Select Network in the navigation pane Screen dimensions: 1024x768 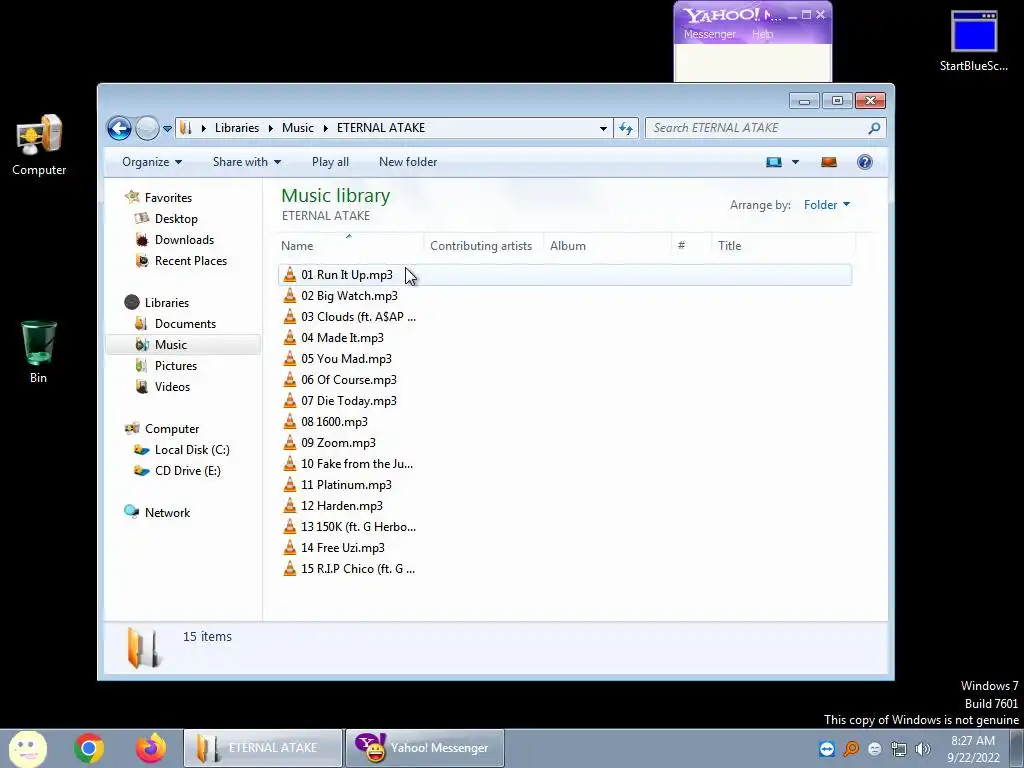point(167,513)
